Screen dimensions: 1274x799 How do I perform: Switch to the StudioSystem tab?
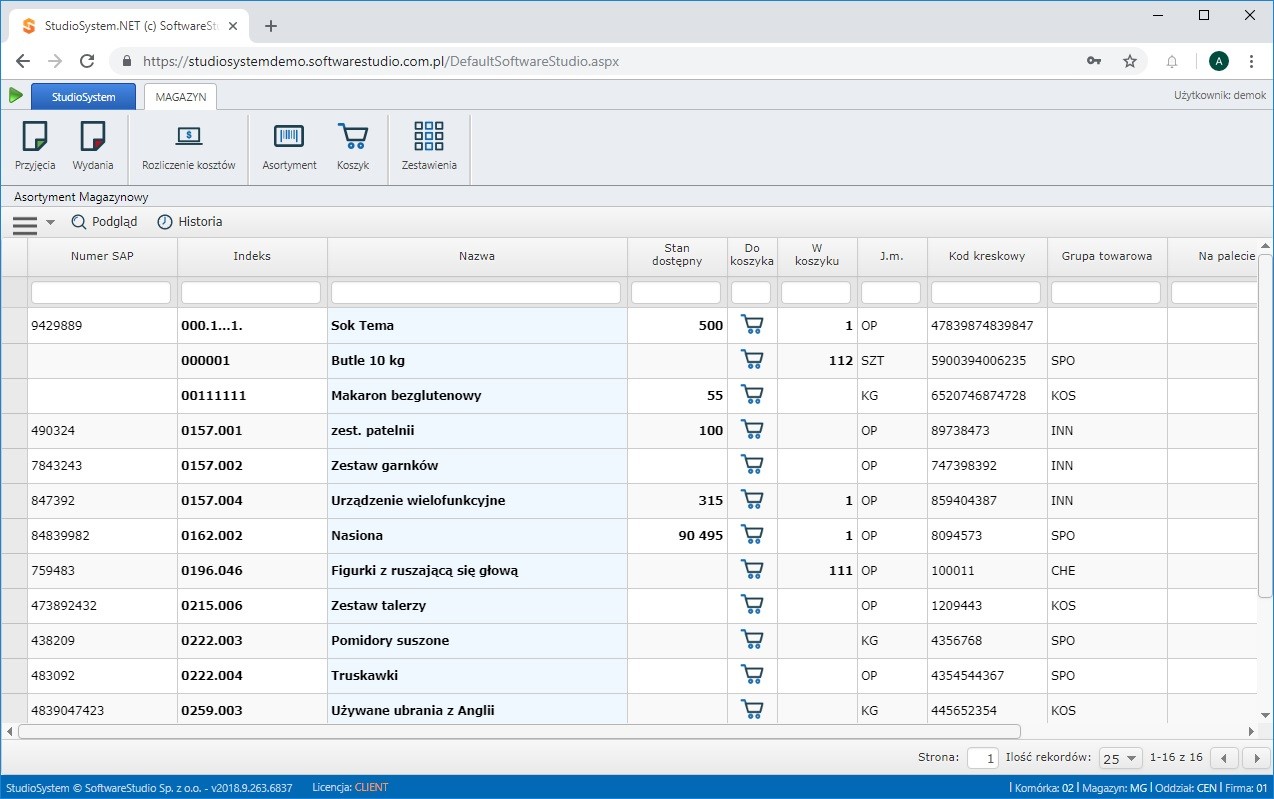tap(84, 97)
